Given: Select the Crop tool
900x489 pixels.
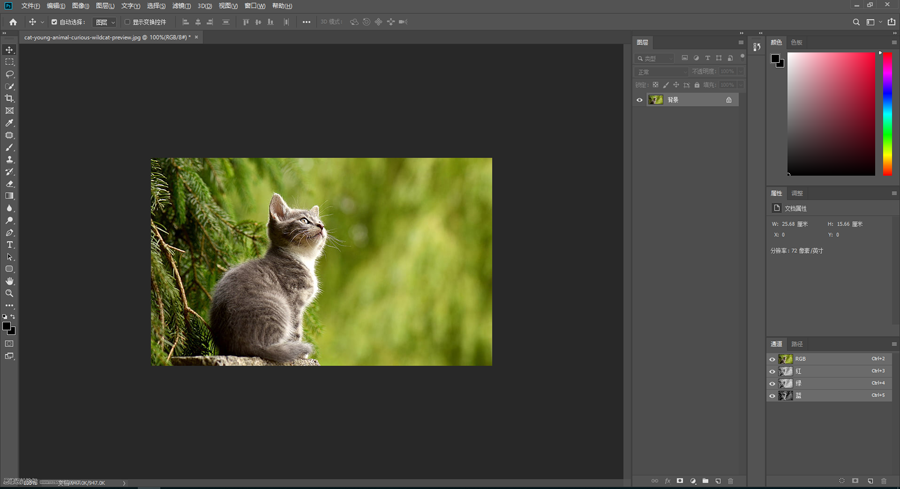Looking at the screenshot, I should [10, 99].
